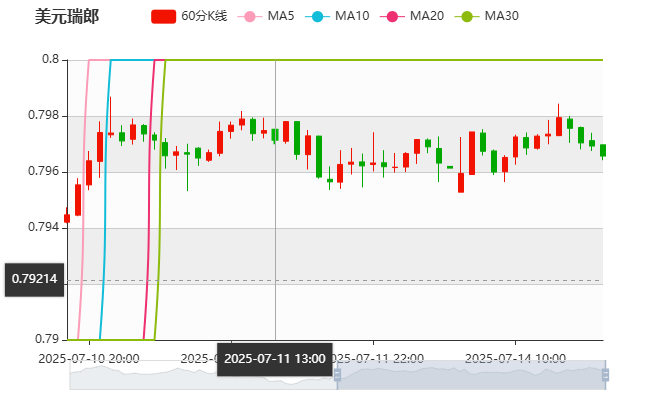Toggle the 60分K线 candlestick series legend
This screenshot has height=400, width=670.
coord(189,16)
